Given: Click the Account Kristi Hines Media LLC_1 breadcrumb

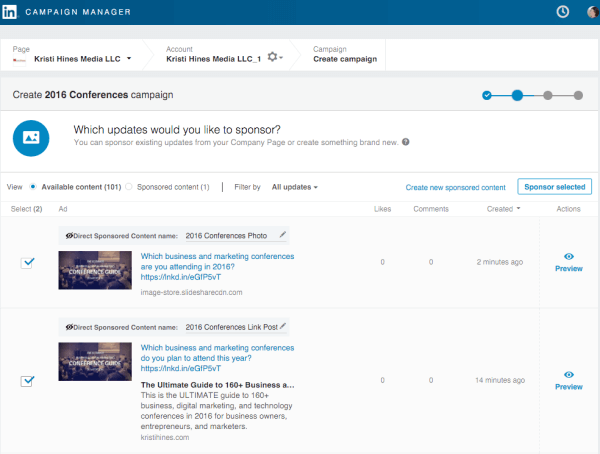Looking at the screenshot, I should [x=214, y=59].
